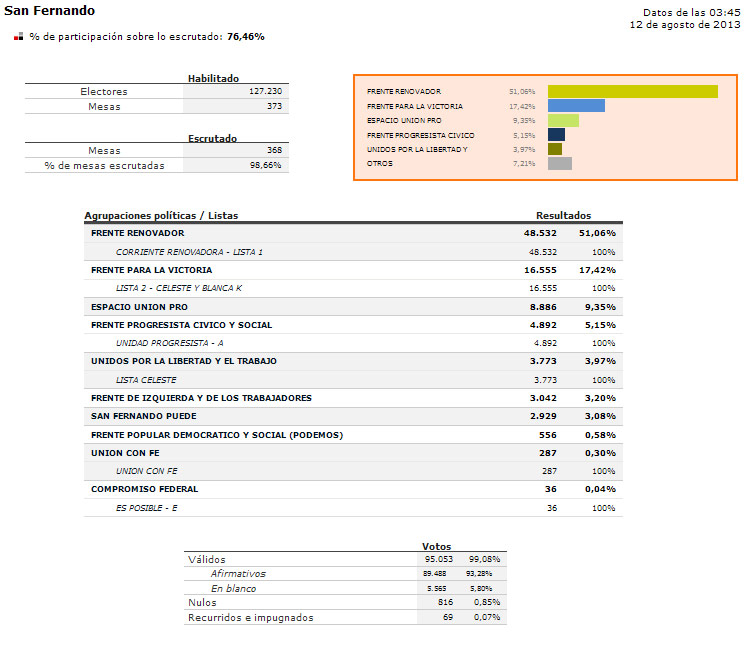Select the Lista 2 - Celeste y Blanca K entry
The height and width of the screenshot is (645, 750).
(x=178, y=288)
